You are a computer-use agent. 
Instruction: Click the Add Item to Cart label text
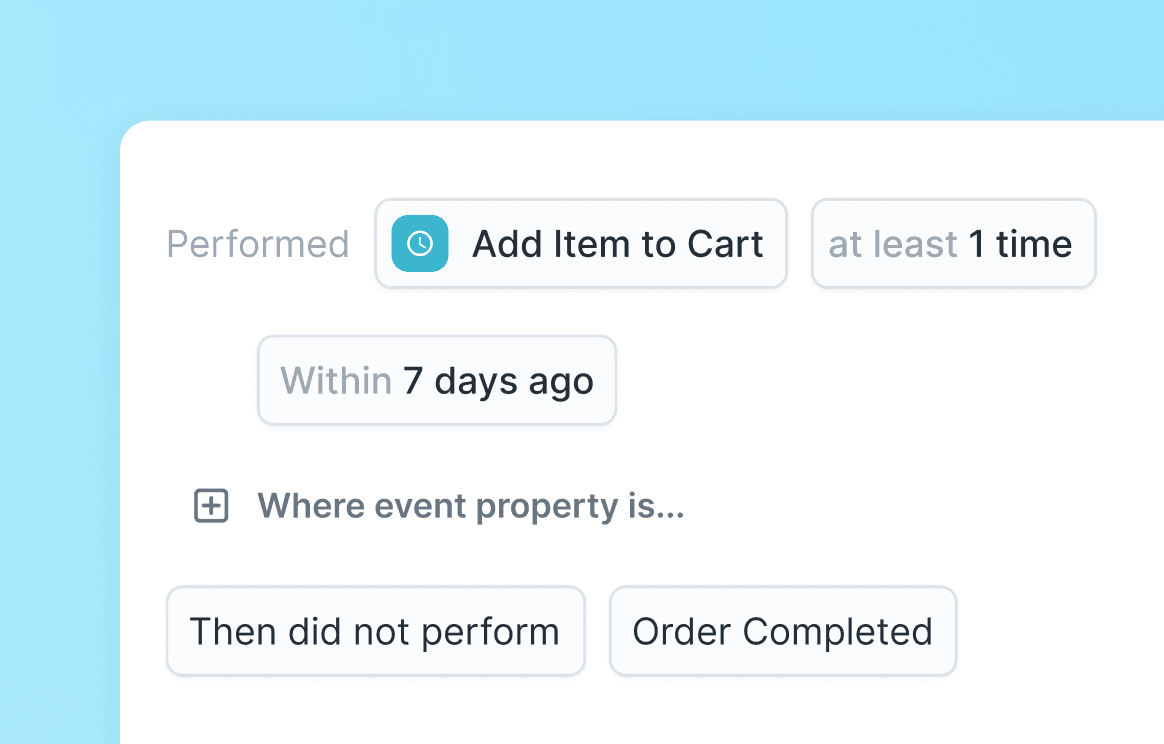coord(617,244)
